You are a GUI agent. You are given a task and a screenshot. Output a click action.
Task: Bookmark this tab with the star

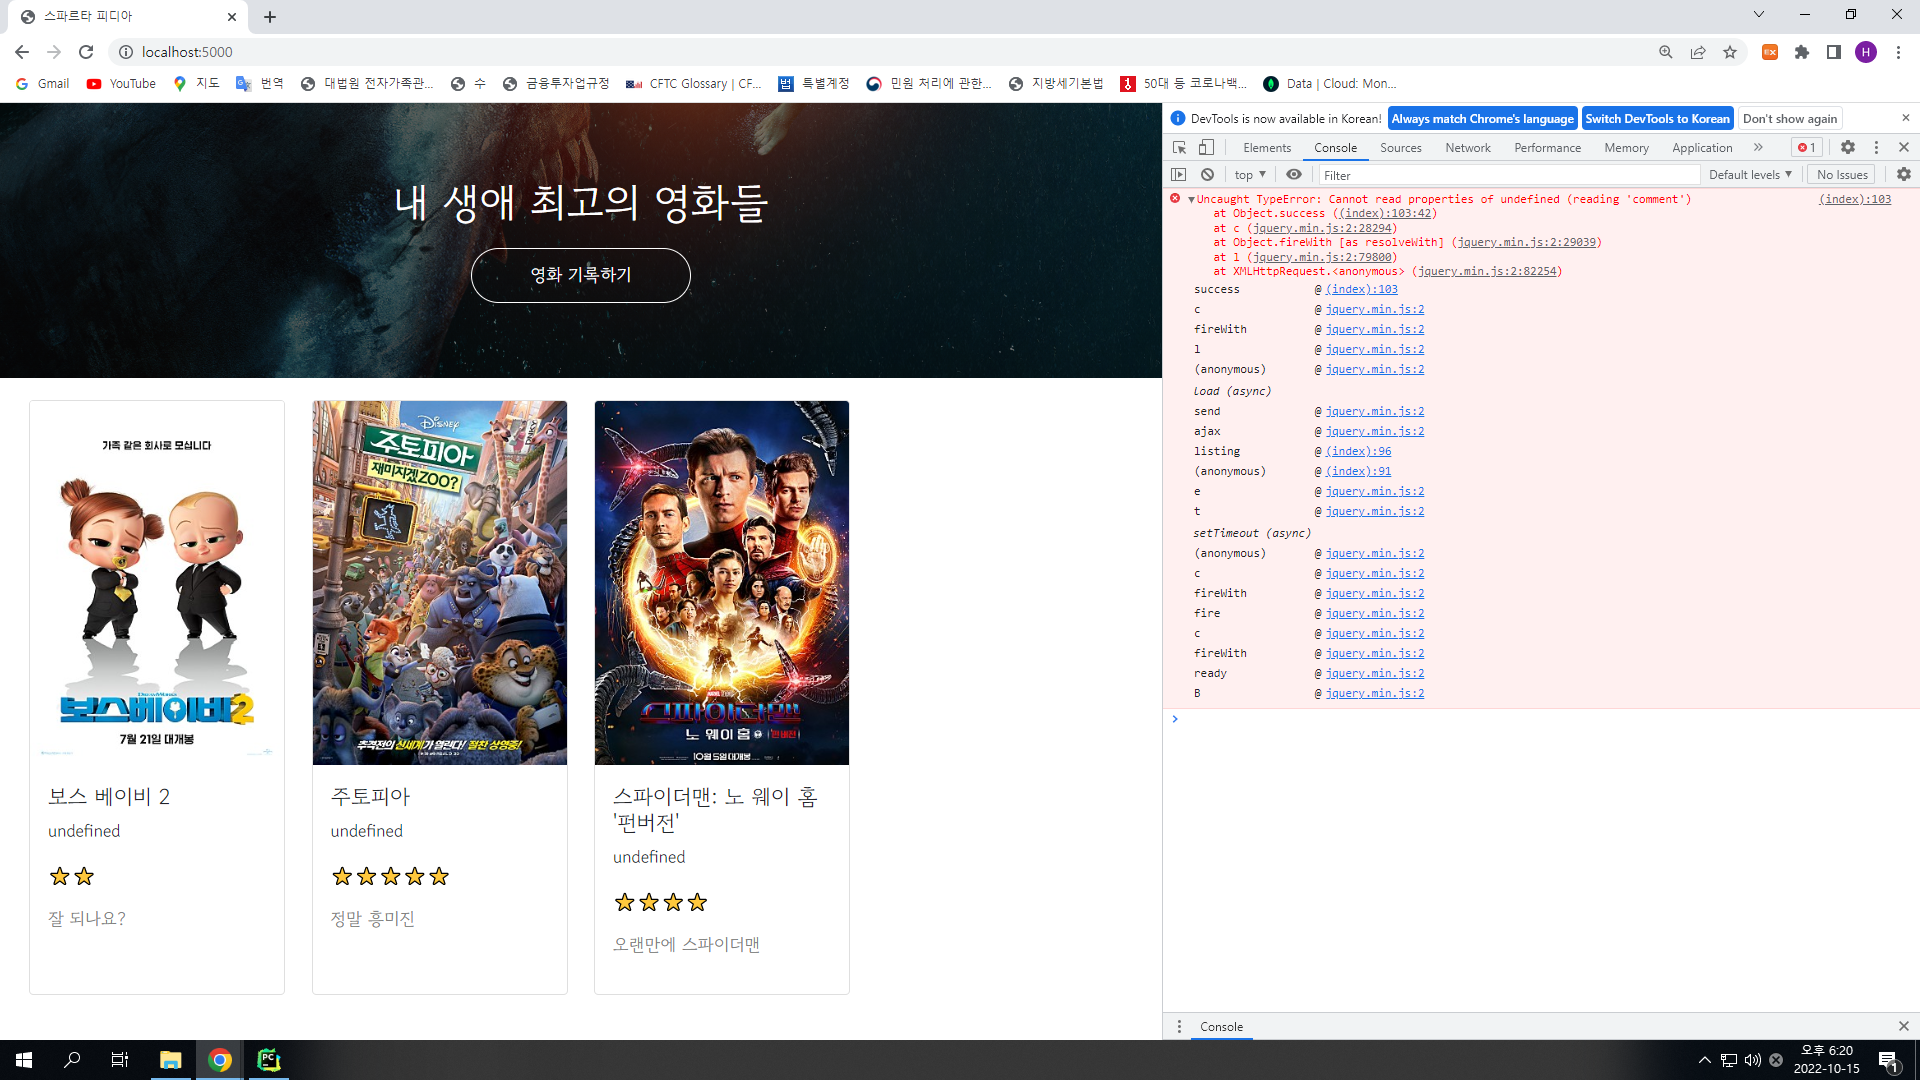tap(1730, 52)
